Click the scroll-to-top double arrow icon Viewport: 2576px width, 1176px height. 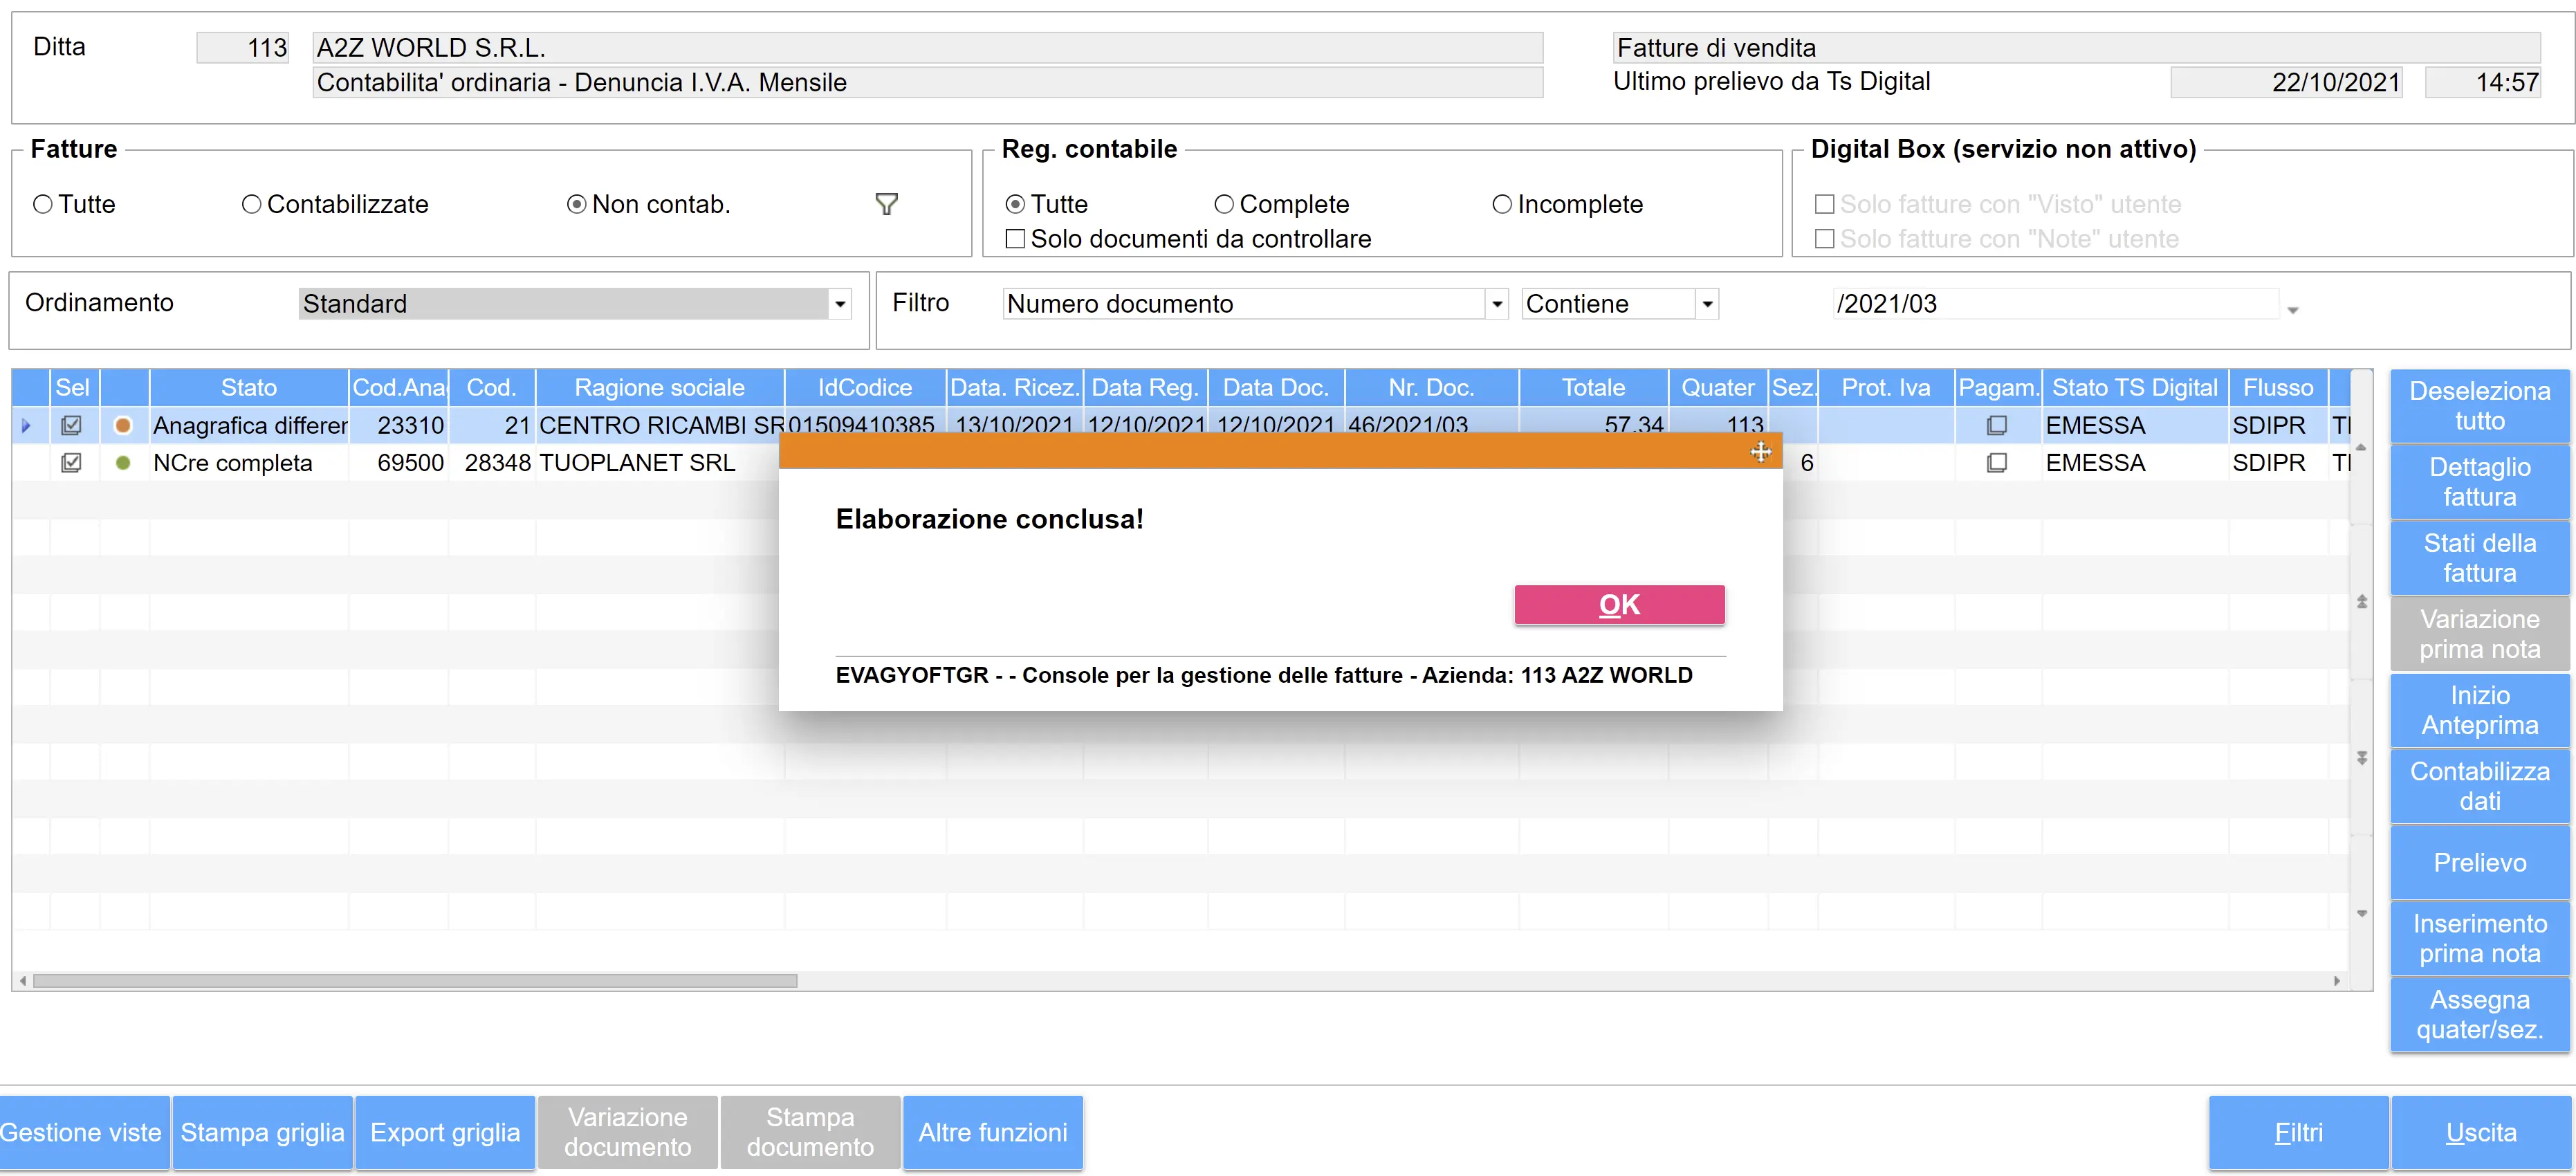click(x=2361, y=601)
